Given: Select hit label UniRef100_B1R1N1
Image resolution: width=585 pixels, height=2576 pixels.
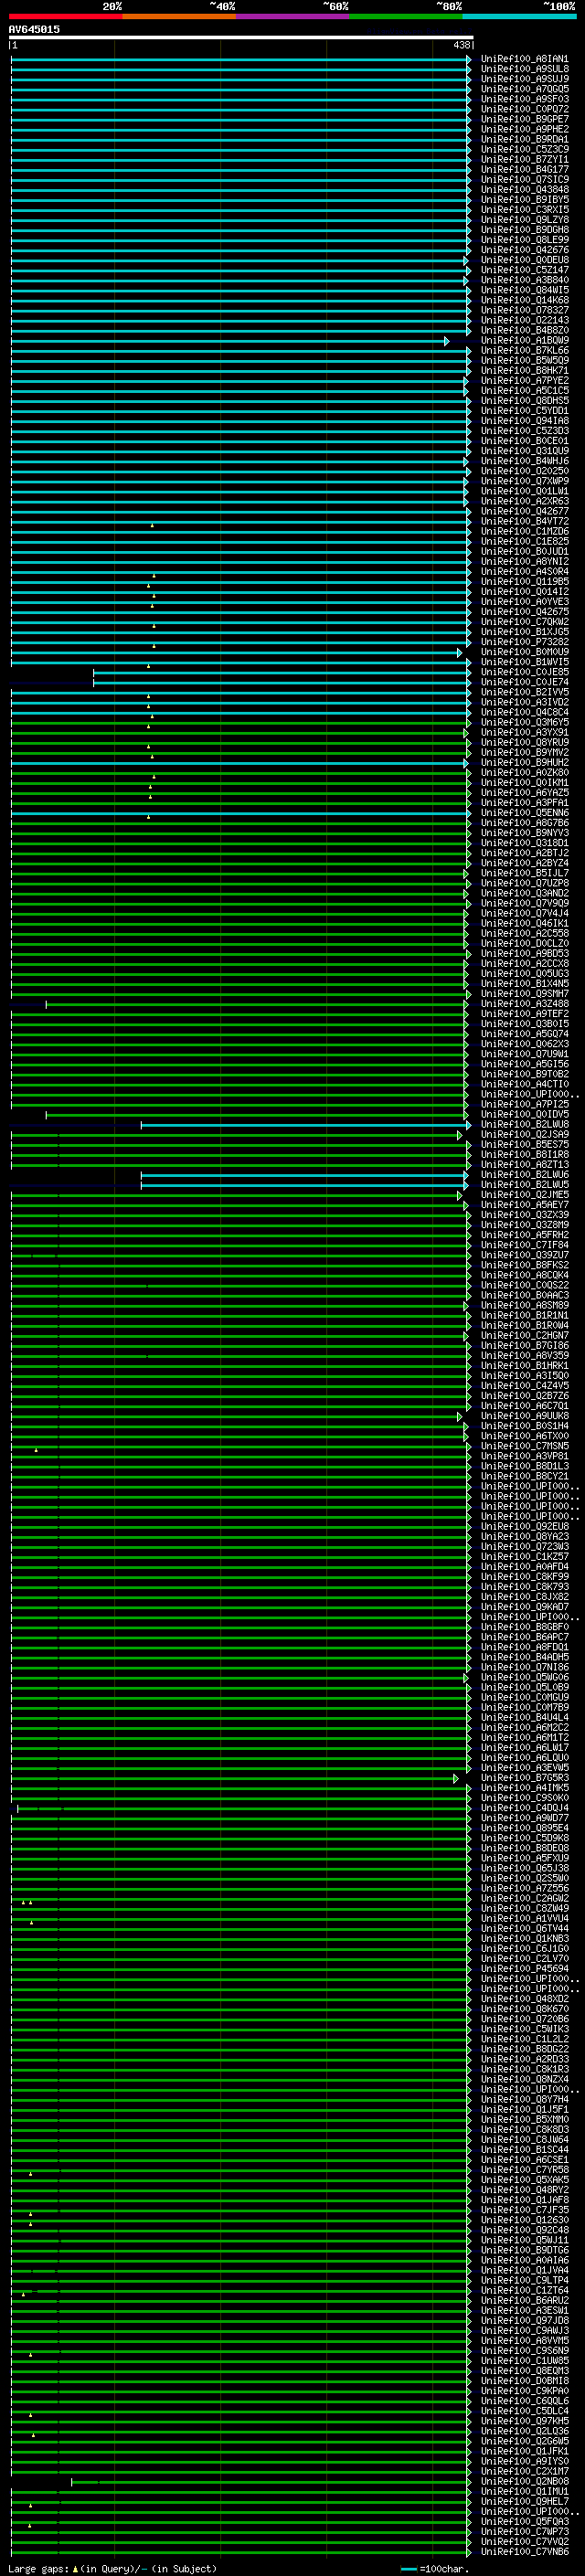Looking at the screenshot, I should click(525, 1315).
